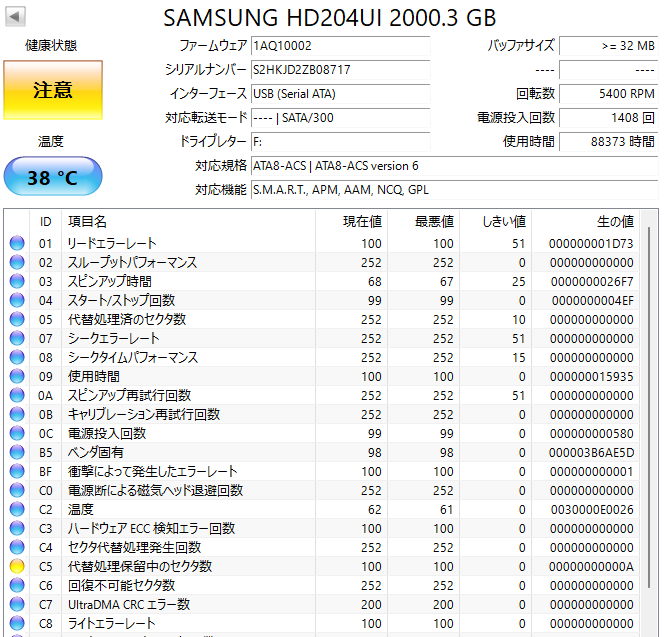Click the title SAMSUNG HD204UI 2000.3 GB
Viewport: 664px width, 637px height.
[x=329, y=18]
